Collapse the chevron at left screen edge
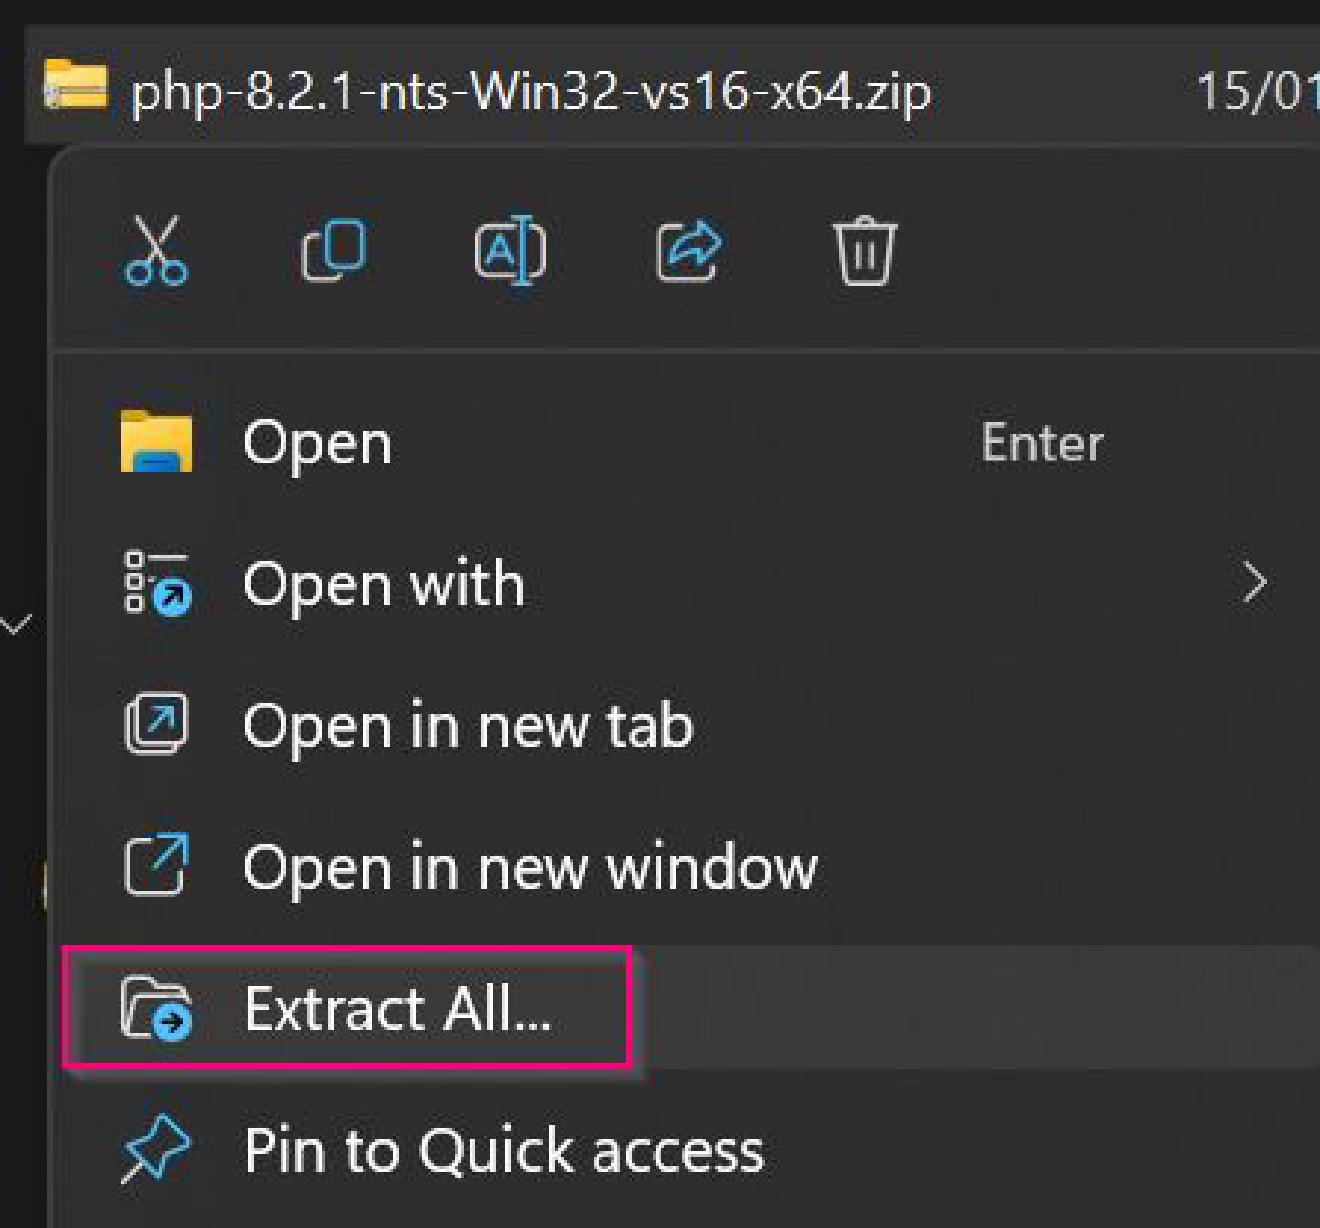1320x1228 pixels. click(x=13, y=622)
